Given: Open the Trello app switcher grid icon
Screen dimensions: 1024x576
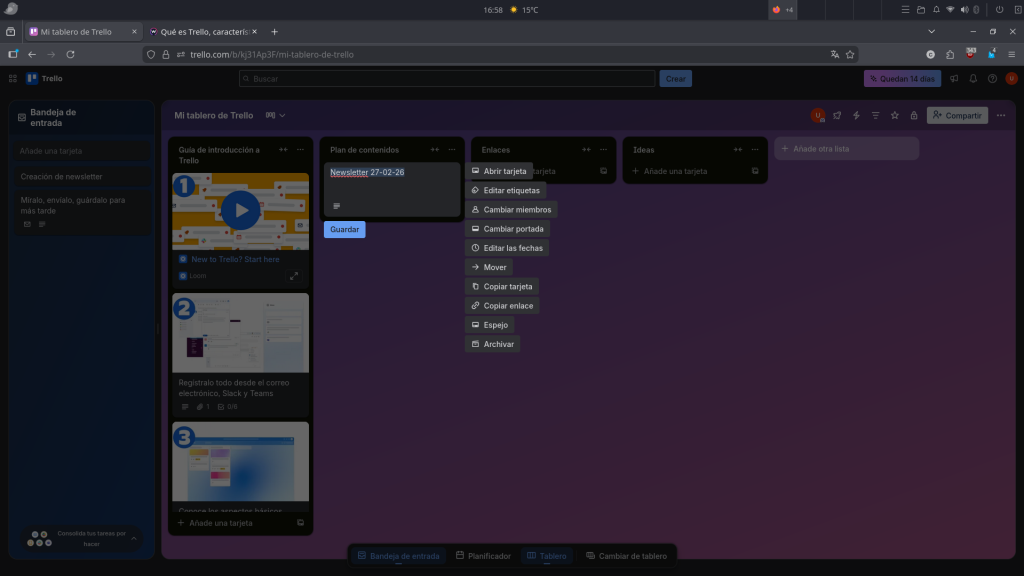Looking at the screenshot, I should pos(13,78).
